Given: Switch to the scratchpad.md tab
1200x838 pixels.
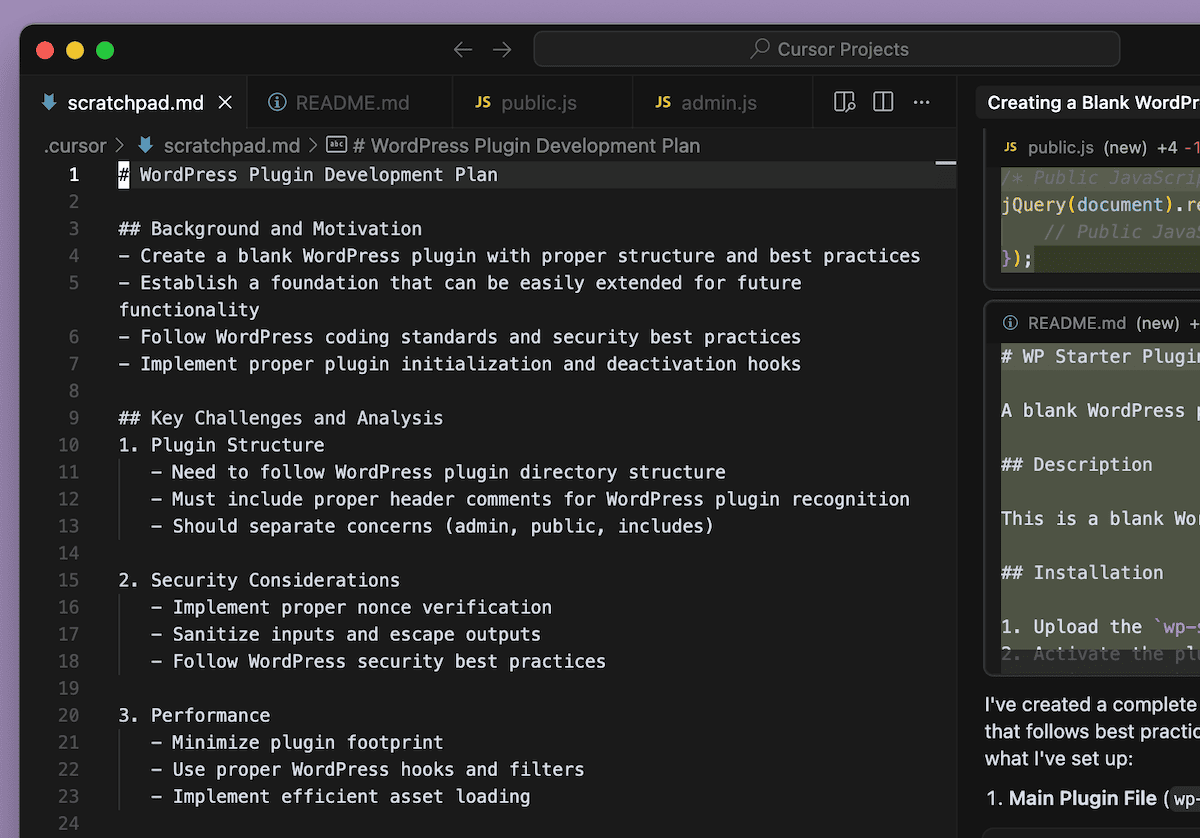Looking at the screenshot, I should (135, 102).
